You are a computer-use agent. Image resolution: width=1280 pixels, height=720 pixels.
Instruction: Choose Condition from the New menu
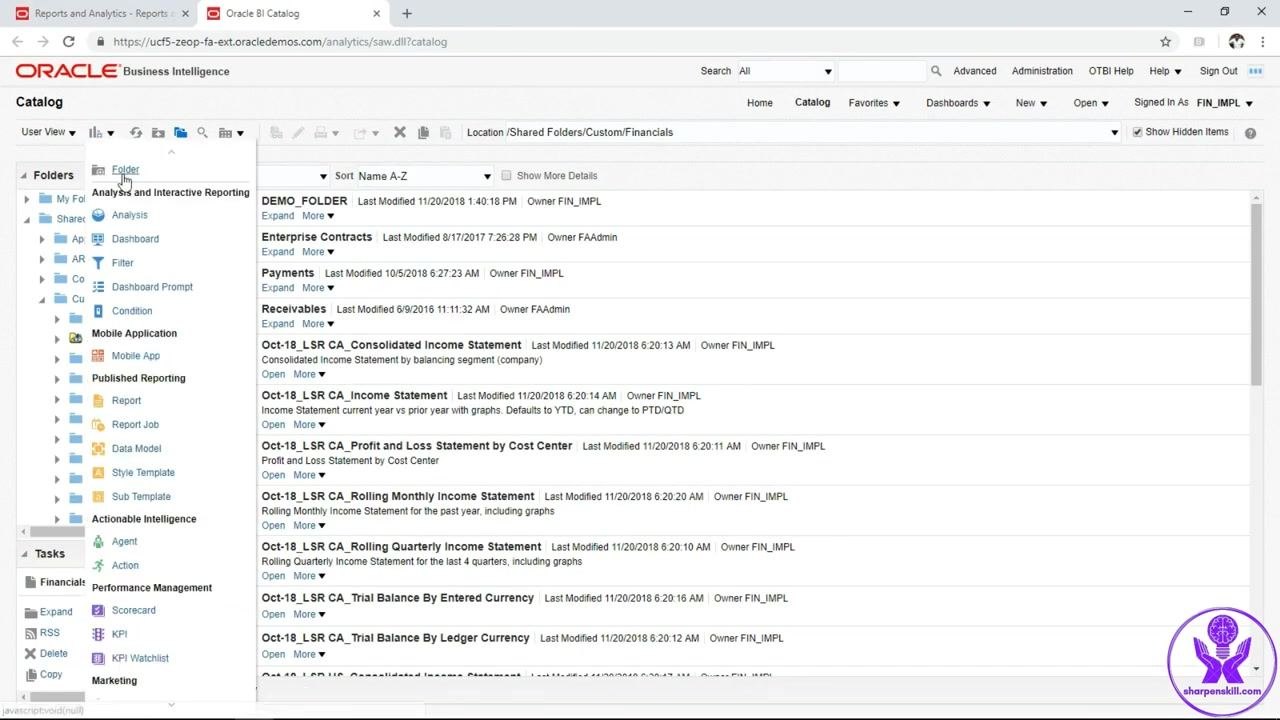[132, 311]
